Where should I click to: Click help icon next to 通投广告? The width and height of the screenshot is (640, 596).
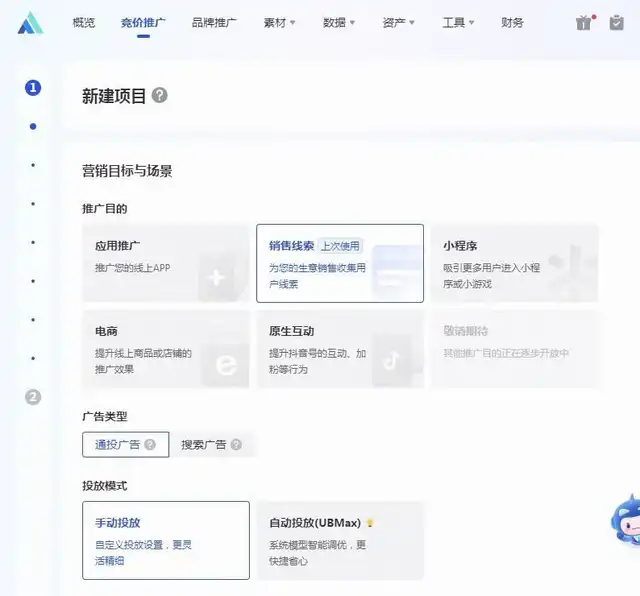(150, 445)
